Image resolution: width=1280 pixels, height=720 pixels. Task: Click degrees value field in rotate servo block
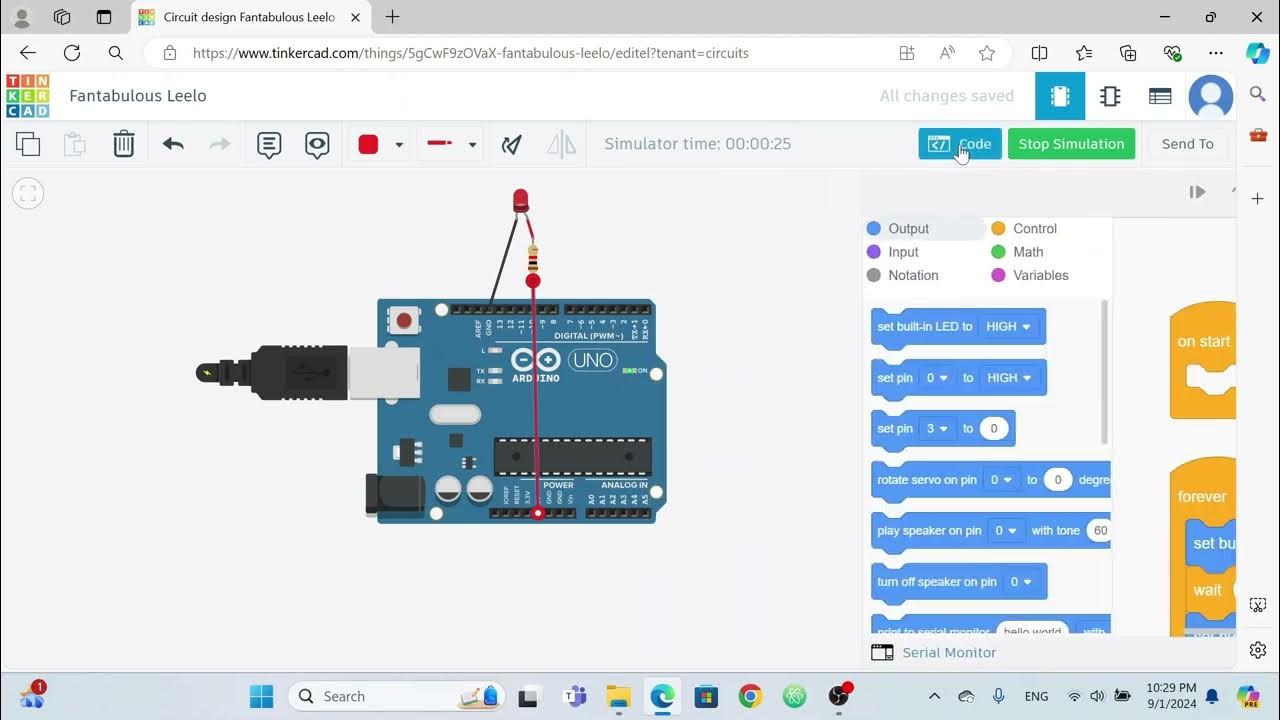[x=1058, y=480]
